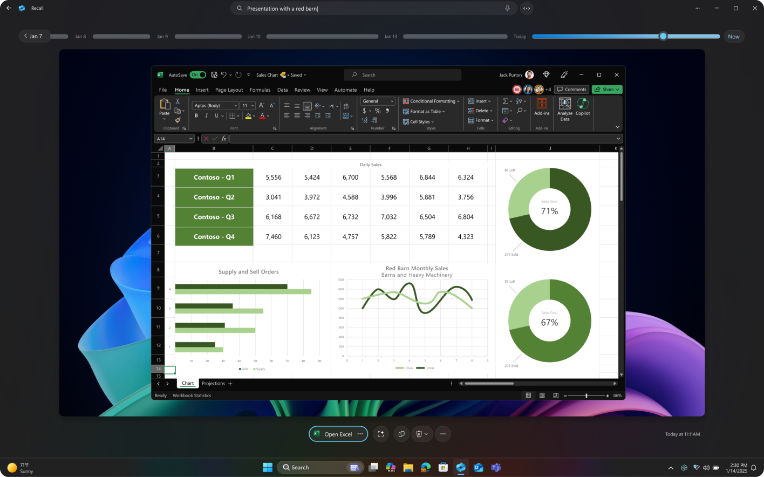Click the Windows Start button
764x477 pixels.
(267, 467)
